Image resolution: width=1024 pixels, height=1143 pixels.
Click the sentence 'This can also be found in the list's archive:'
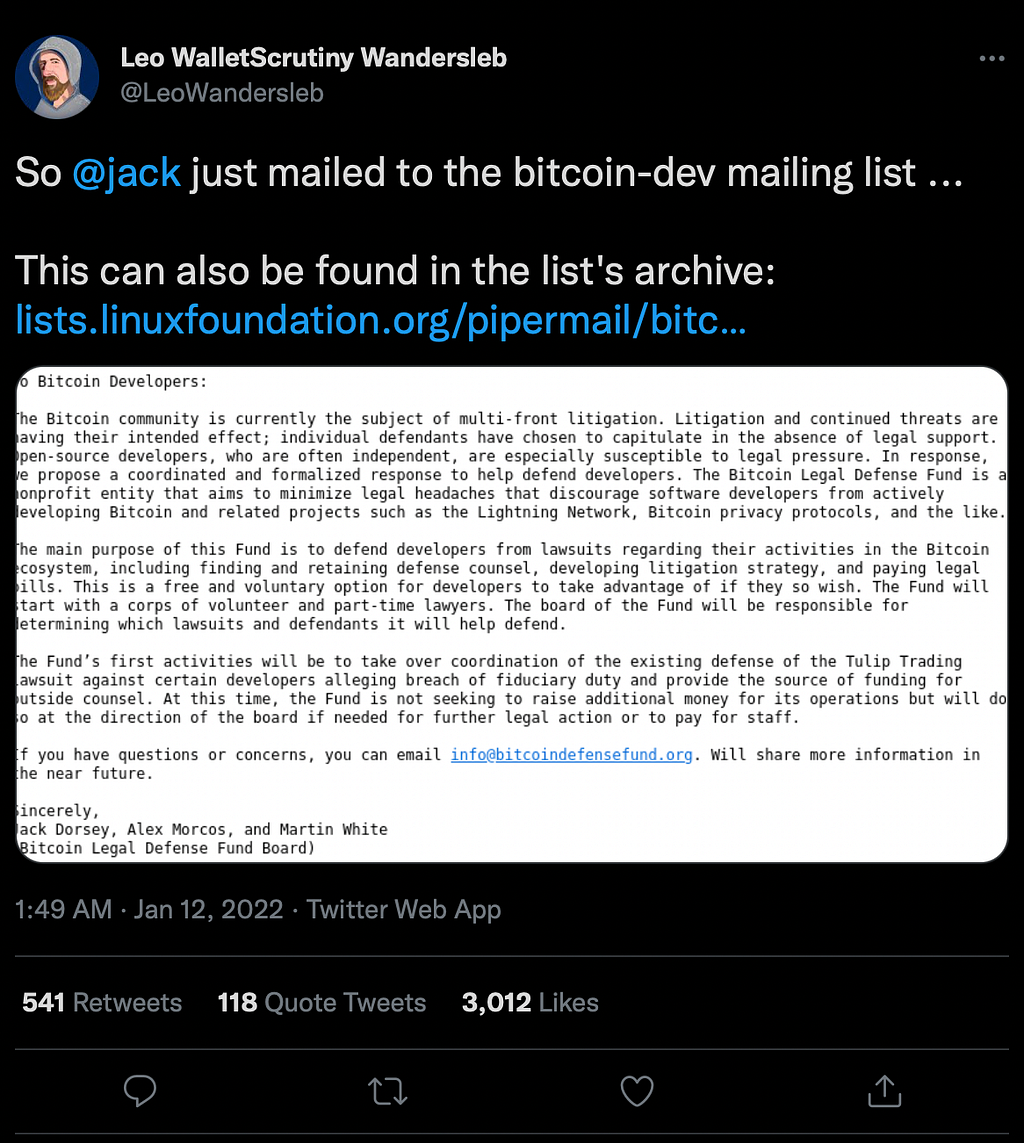395,271
